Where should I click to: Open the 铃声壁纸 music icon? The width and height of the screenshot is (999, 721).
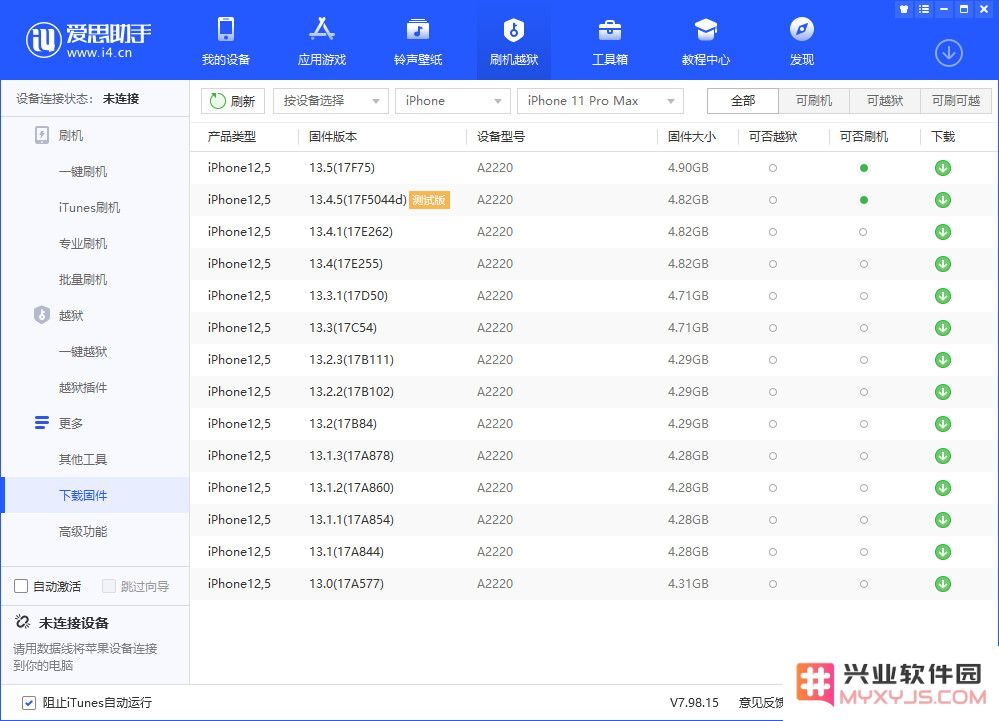click(418, 30)
